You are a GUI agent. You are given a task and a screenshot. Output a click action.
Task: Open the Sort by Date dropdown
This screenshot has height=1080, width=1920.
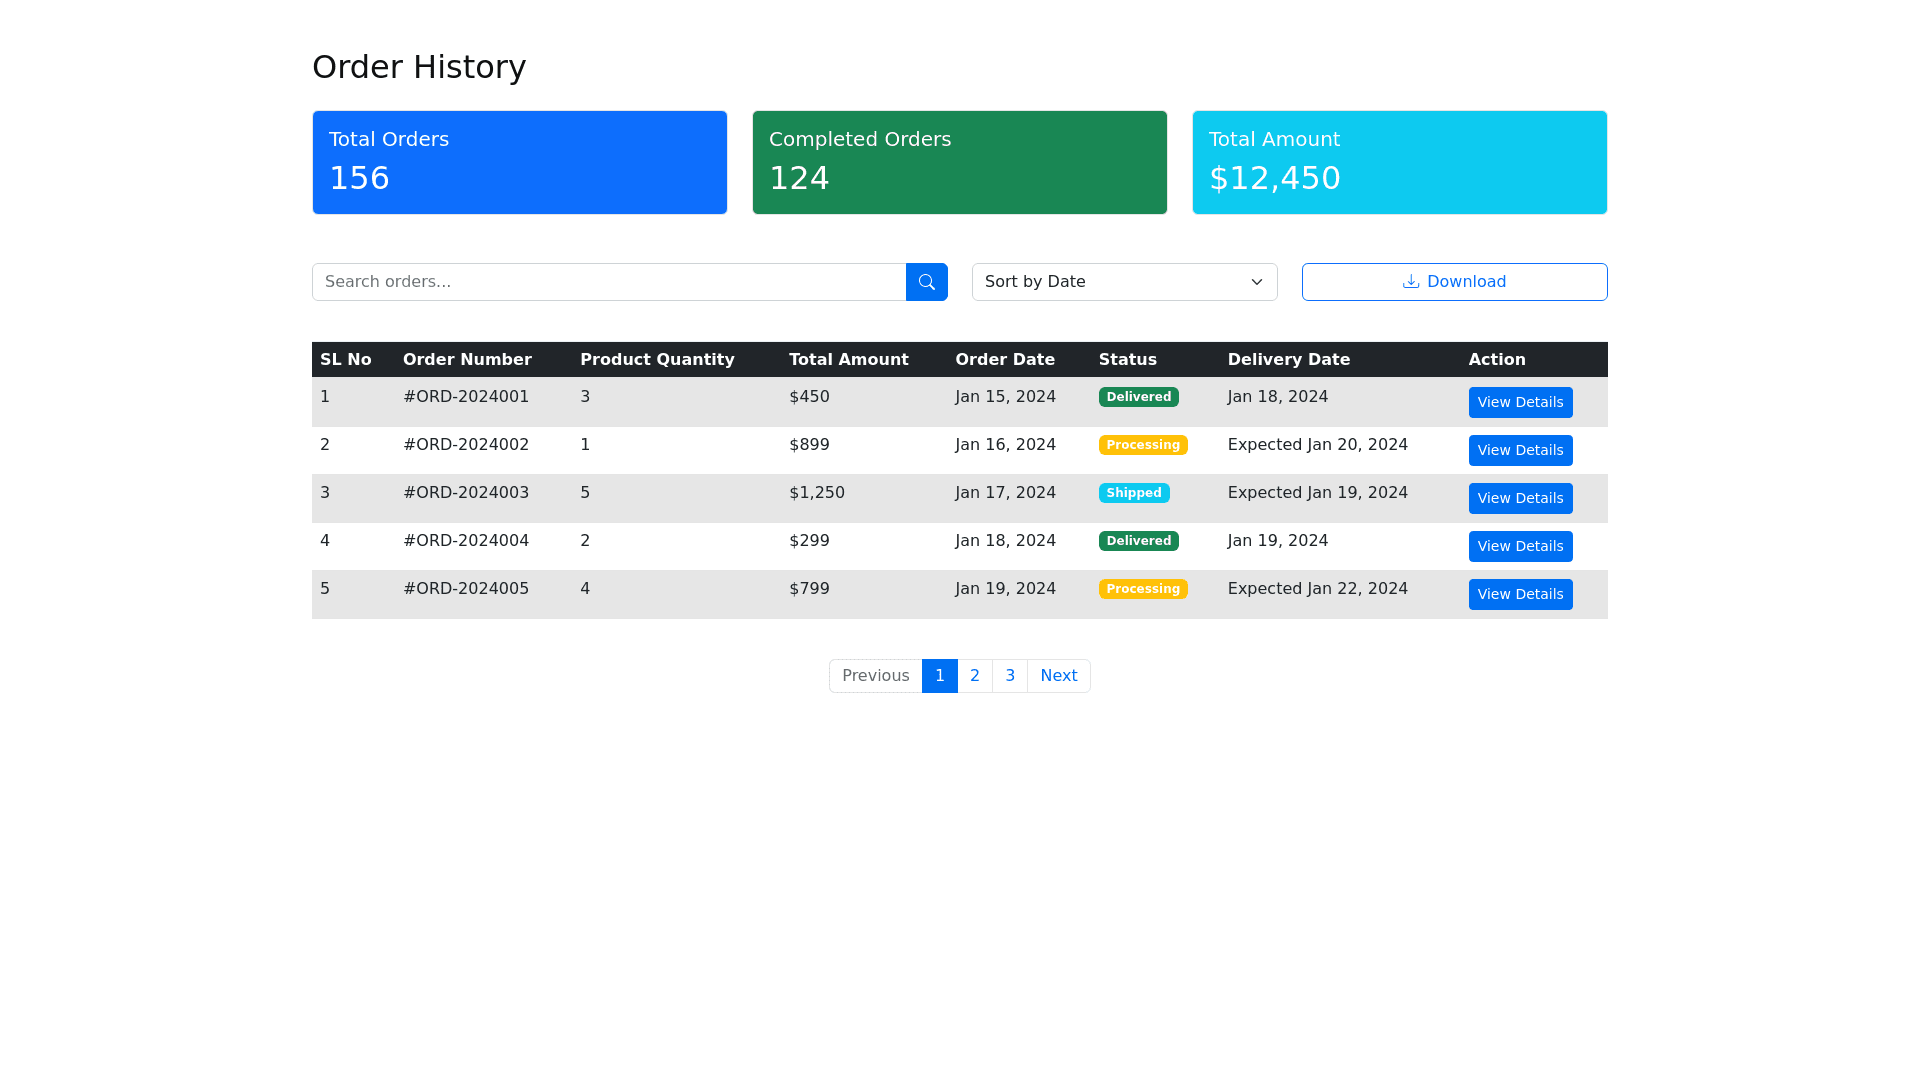(x=1124, y=282)
